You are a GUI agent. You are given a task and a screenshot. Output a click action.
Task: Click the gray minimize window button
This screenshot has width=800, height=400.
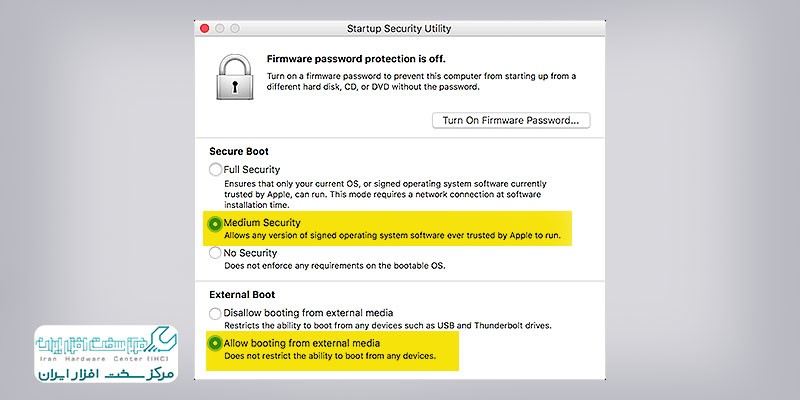coord(219,29)
